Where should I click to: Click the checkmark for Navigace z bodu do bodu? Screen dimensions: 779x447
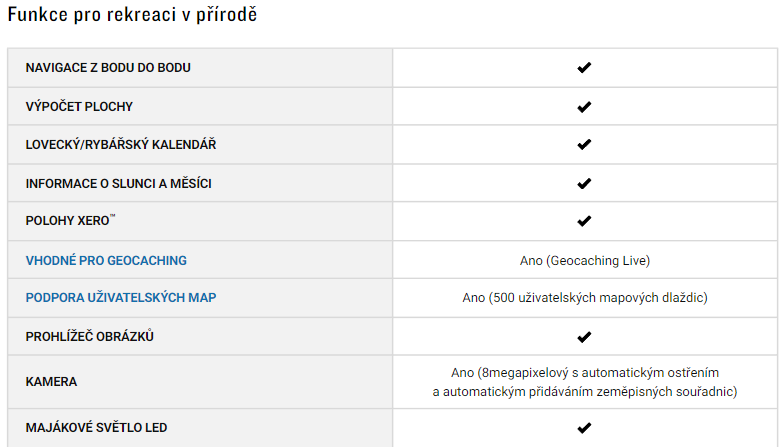coord(584,68)
